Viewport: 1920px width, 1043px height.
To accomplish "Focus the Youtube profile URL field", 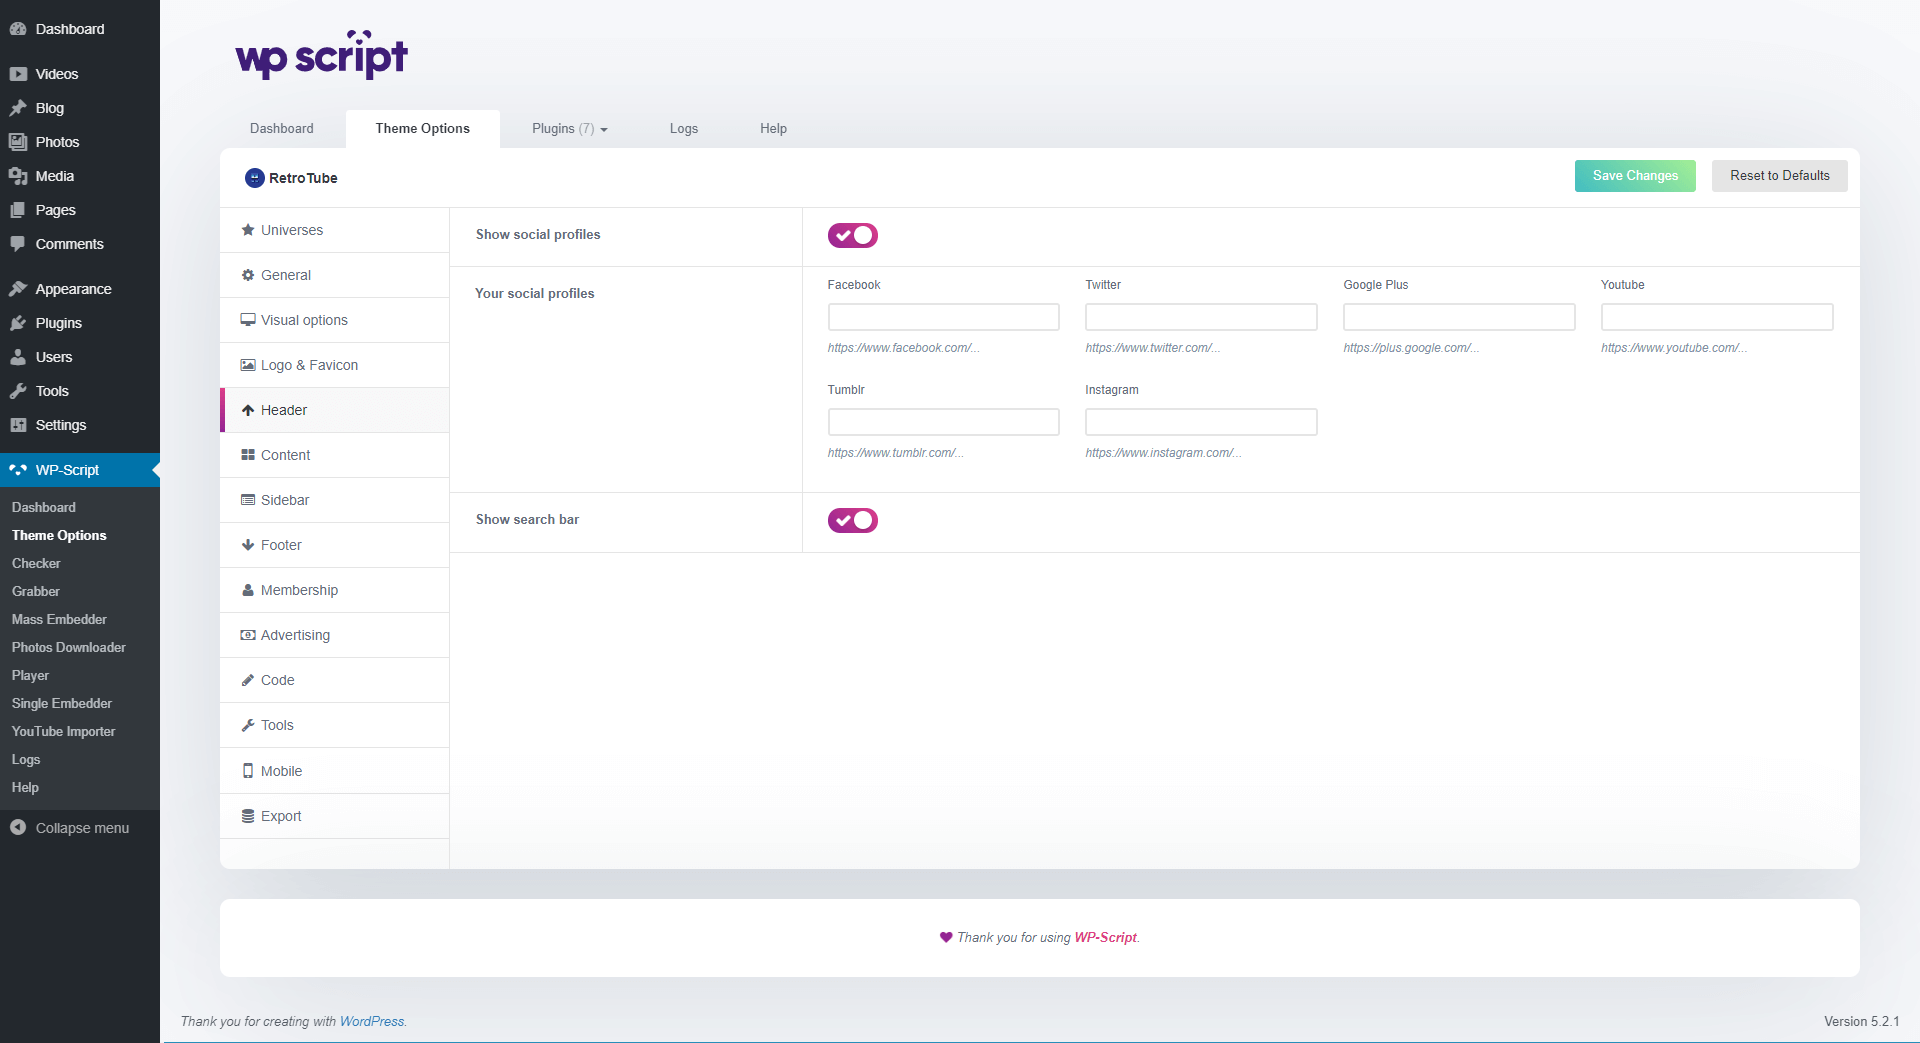I will [1717, 317].
